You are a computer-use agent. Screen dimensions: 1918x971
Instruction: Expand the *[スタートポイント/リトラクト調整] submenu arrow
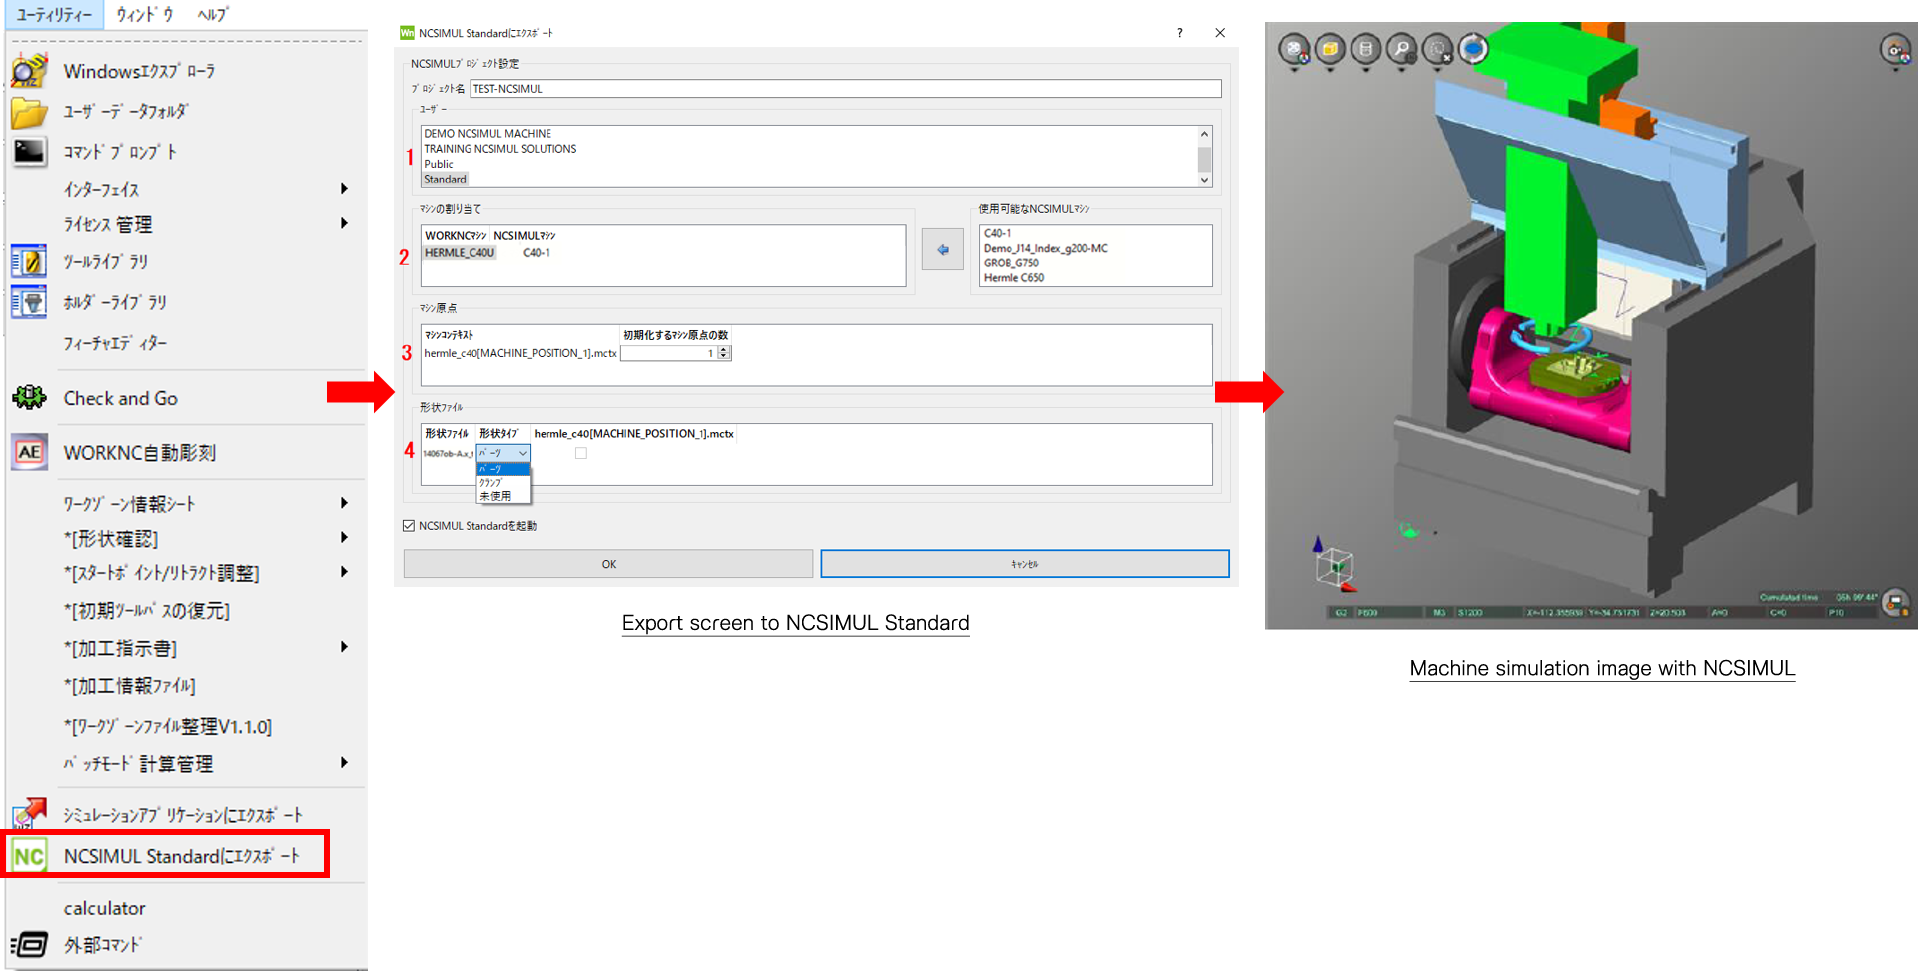click(x=344, y=572)
